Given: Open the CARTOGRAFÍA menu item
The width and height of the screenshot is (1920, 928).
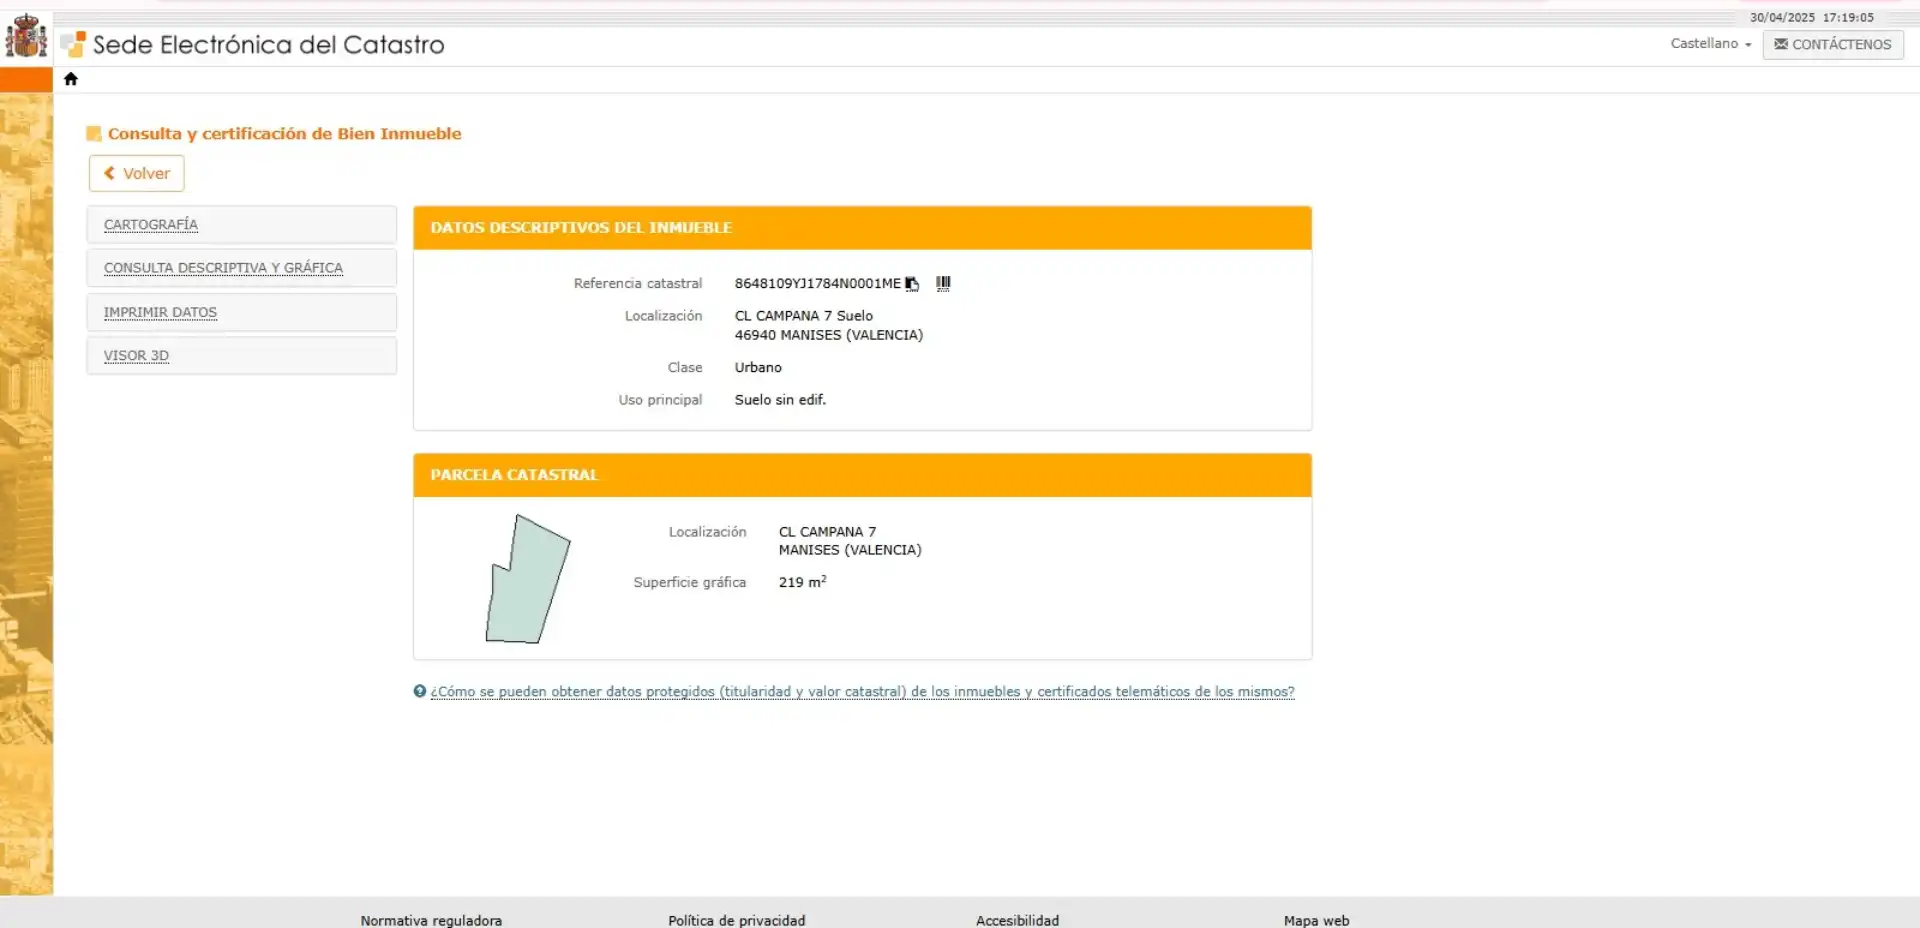Looking at the screenshot, I should (x=241, y=225).
